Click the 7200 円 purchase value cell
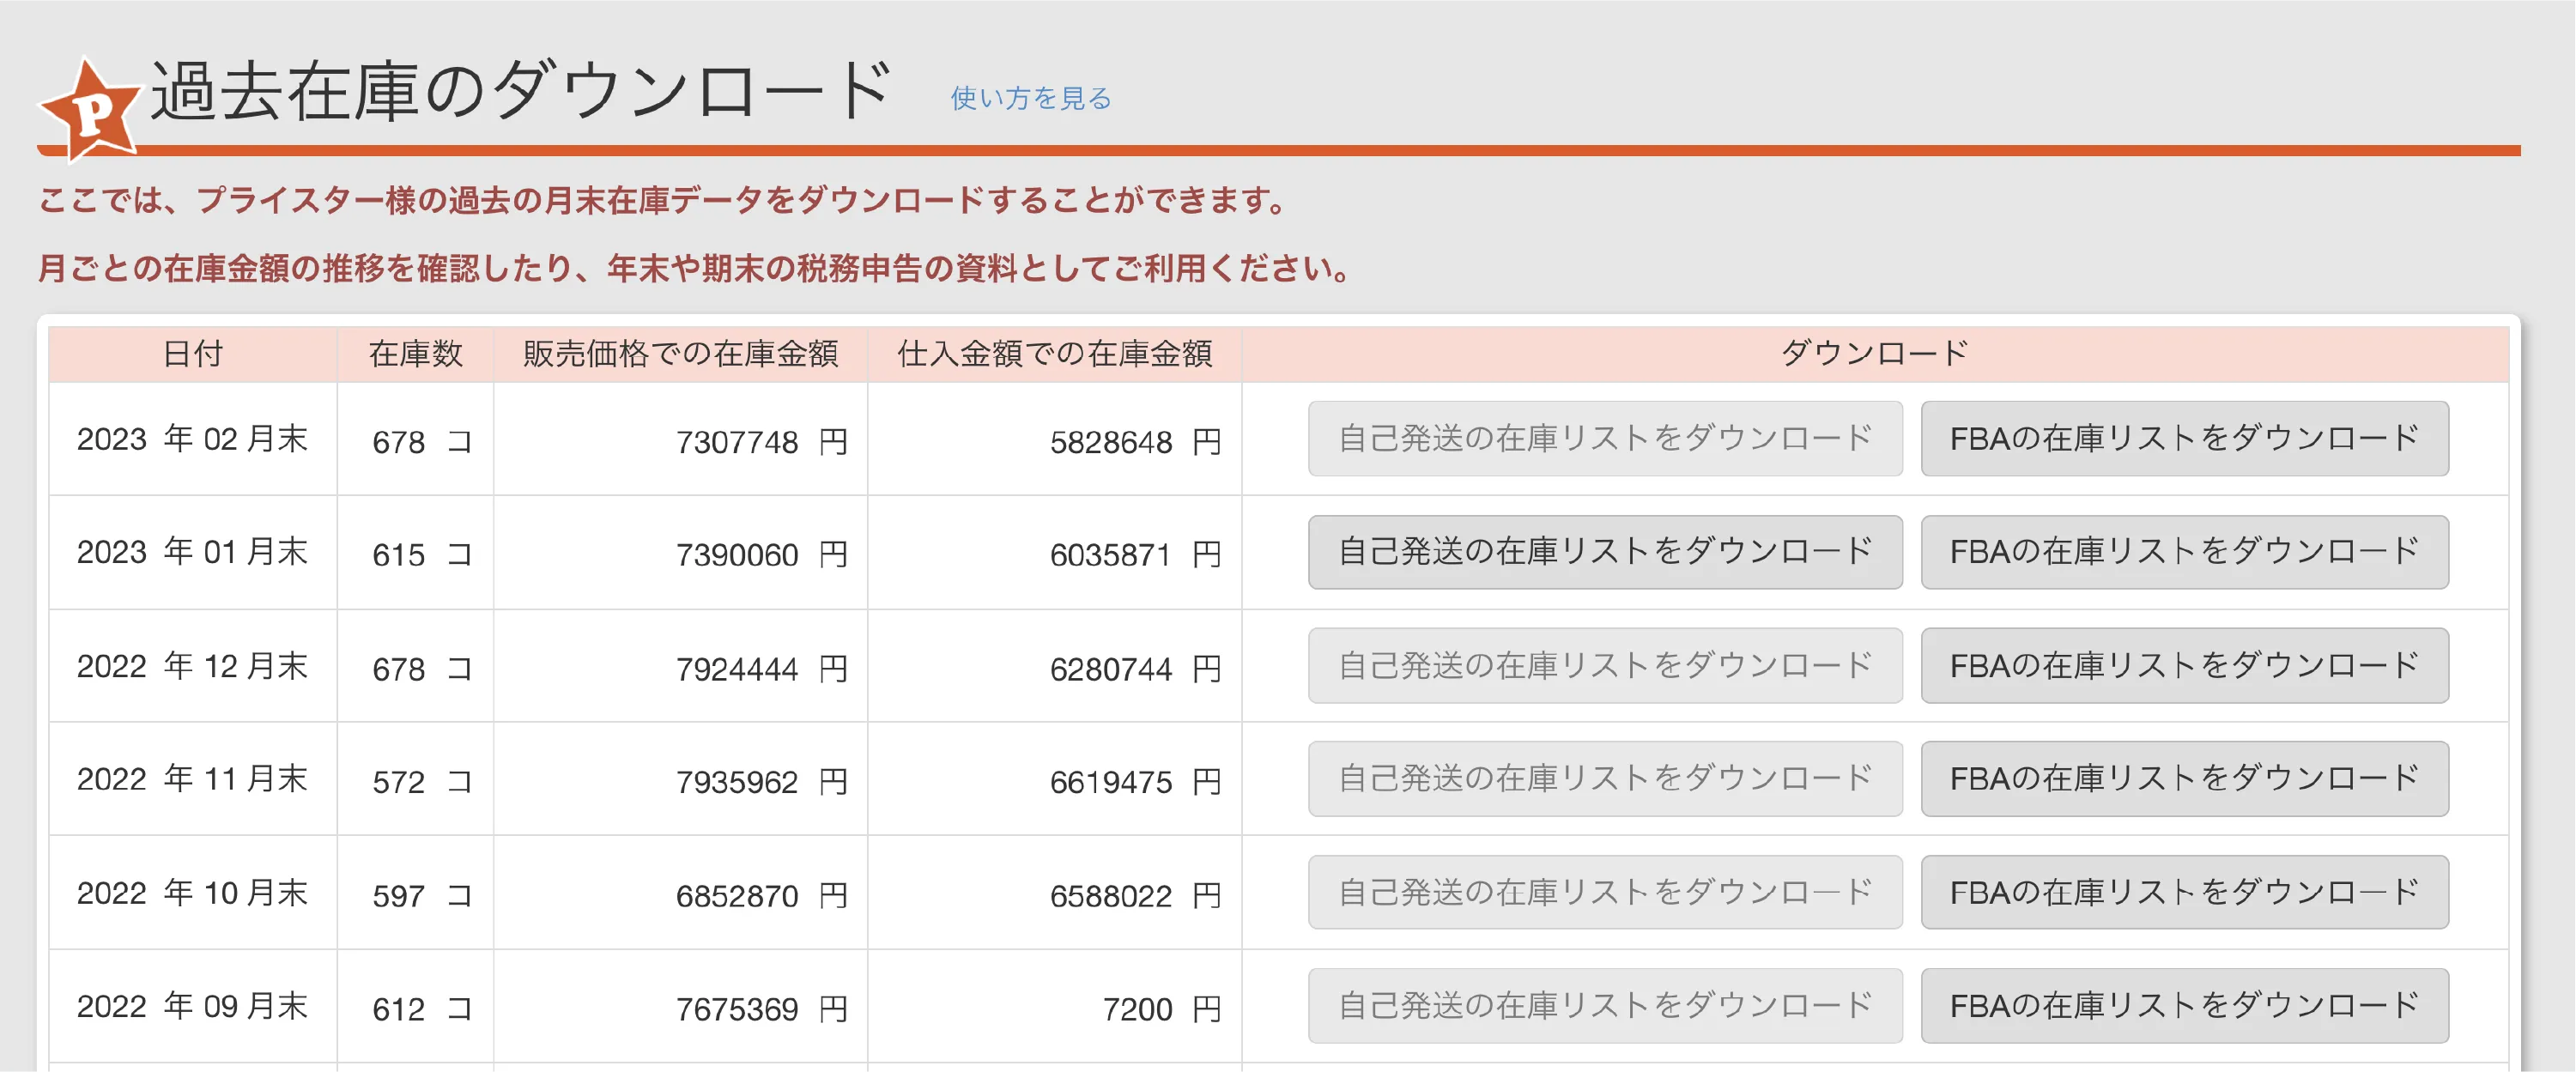Image resolution: width=2576 pixels, height=1072 pixels. tap(1054, 1008)
